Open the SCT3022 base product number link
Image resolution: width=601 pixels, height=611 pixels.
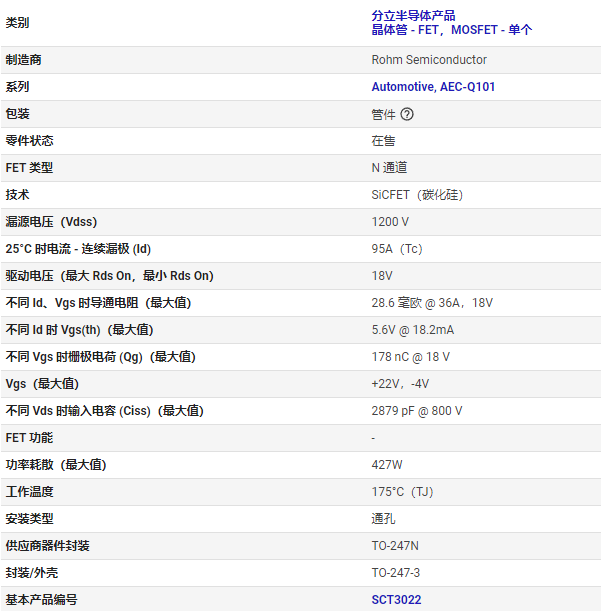395,600
